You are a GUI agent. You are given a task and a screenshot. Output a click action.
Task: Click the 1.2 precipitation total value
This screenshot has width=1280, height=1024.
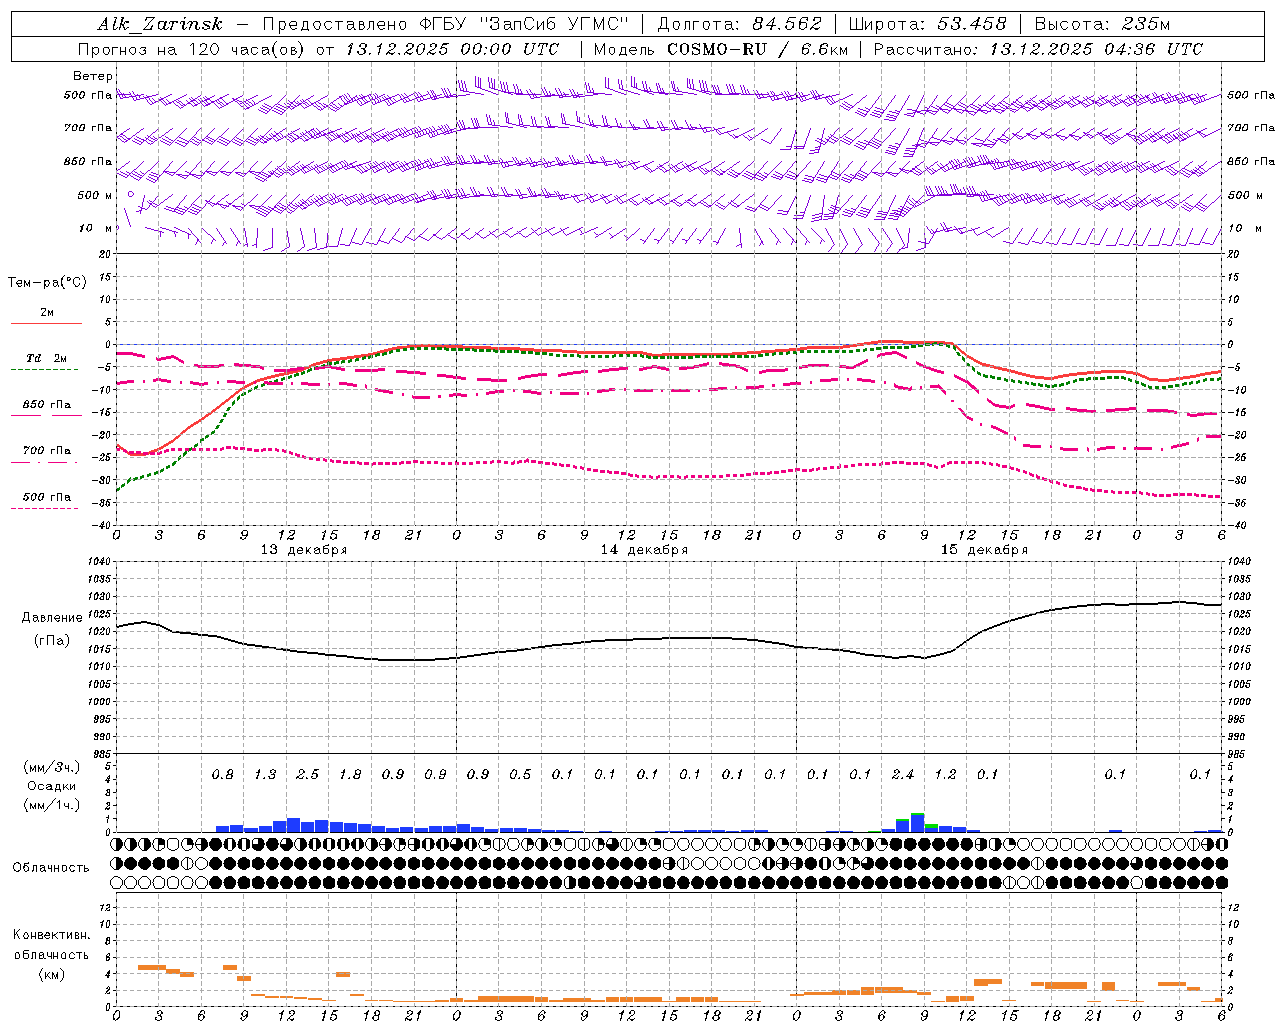coord(945,774)
